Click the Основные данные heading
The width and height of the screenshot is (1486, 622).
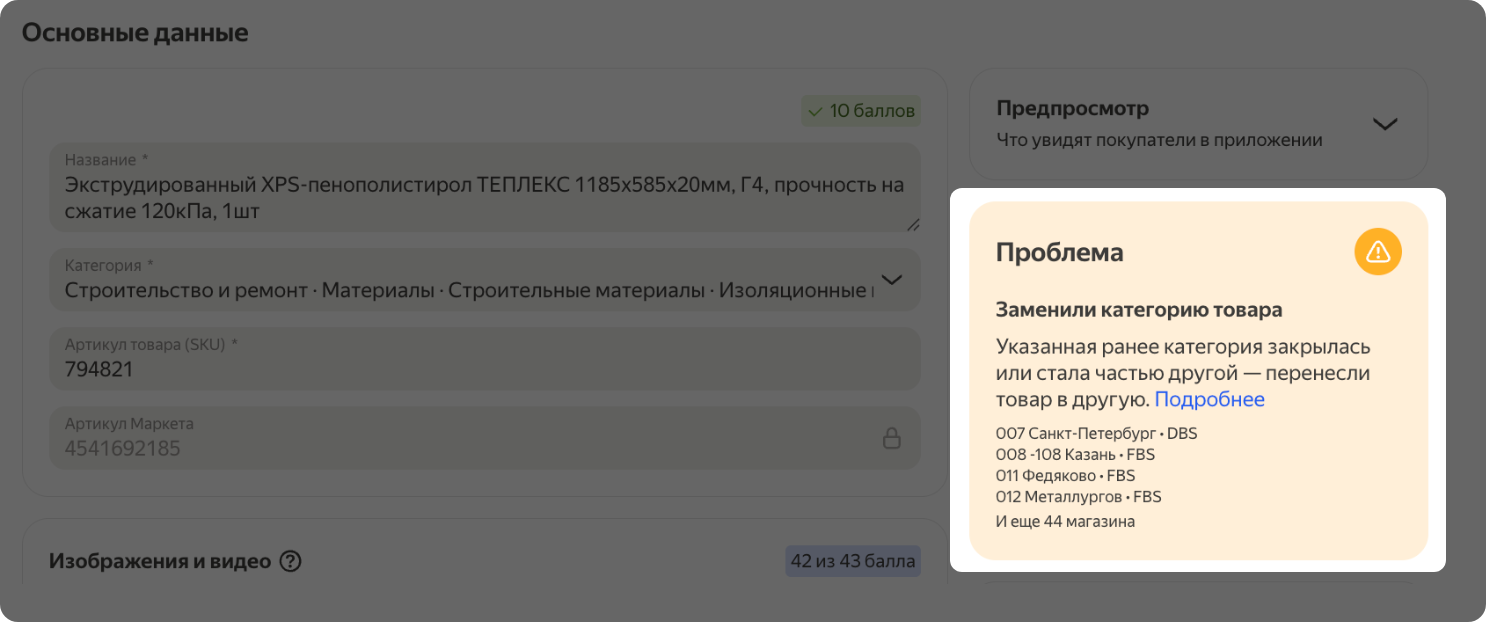tap(135, 33)
